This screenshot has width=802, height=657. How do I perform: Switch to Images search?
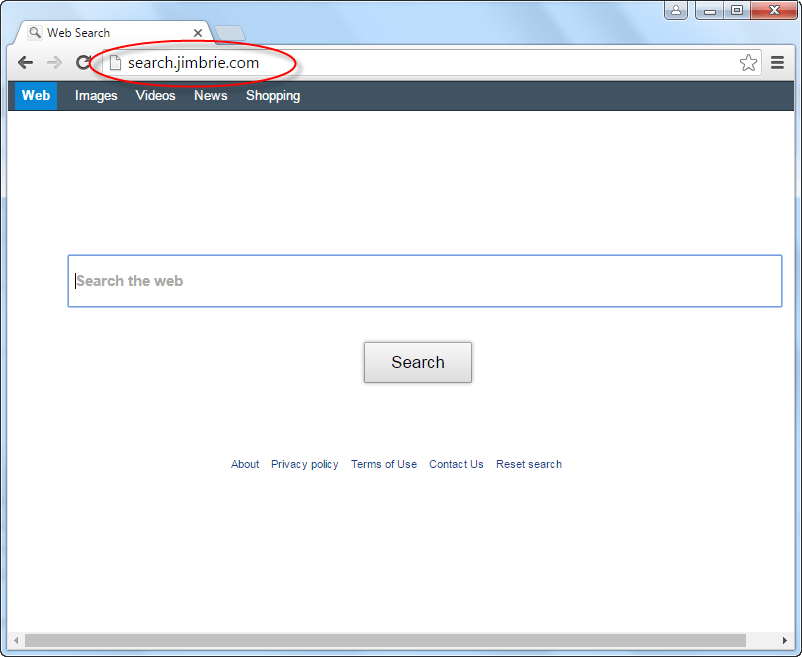[x=96, y=96]
